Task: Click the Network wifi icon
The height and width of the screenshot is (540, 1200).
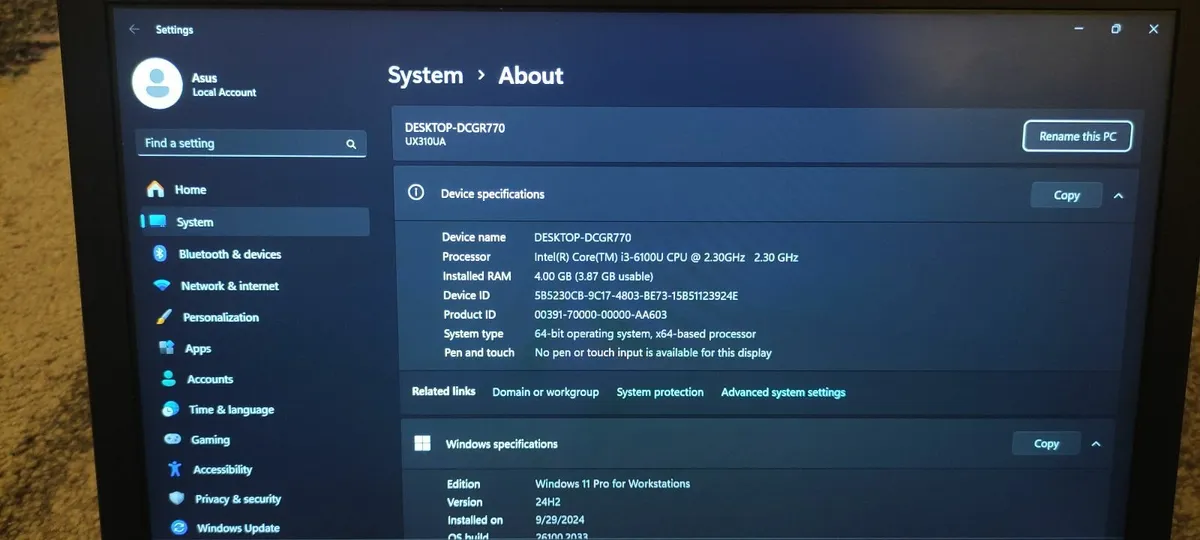Action: (162, 285)
